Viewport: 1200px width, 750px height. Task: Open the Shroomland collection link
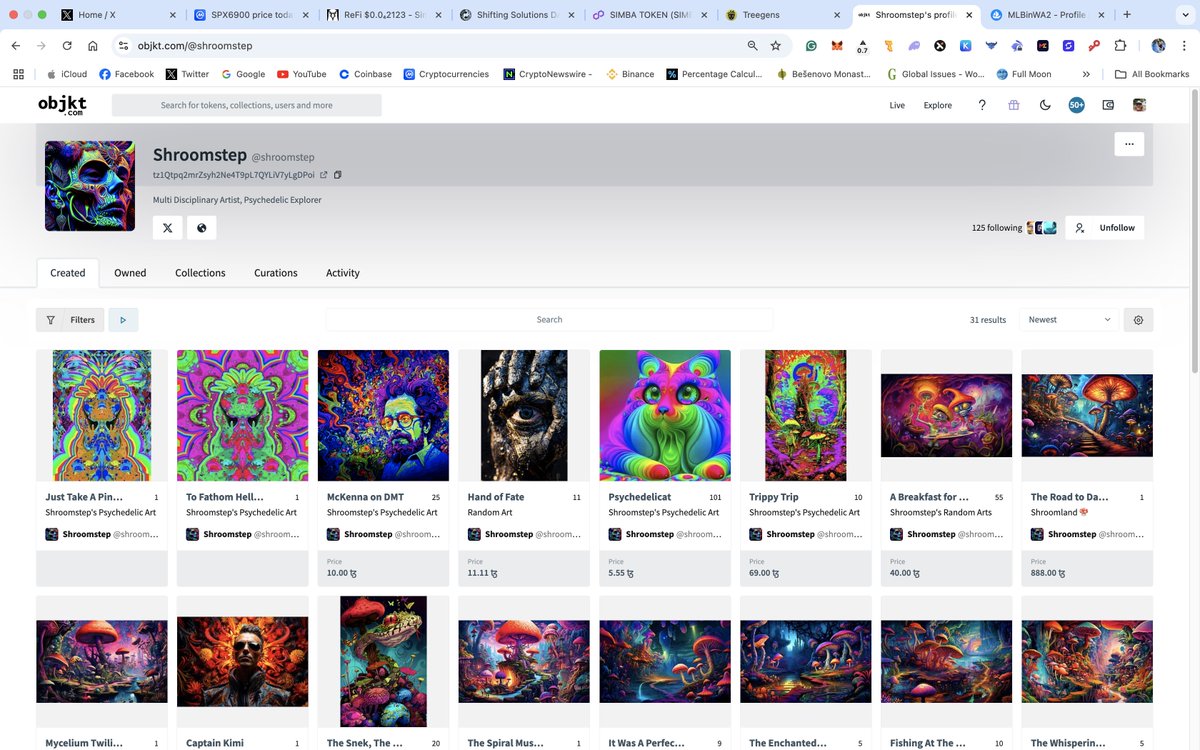pos(1060,512)
